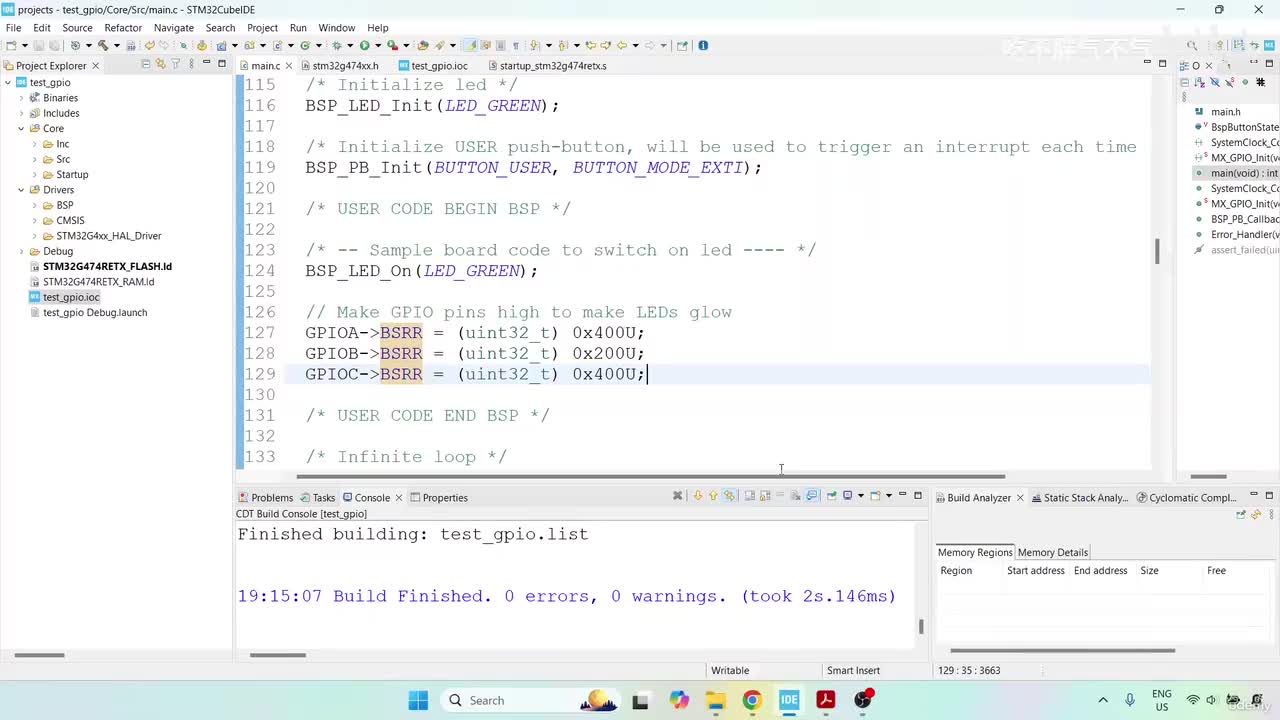This screenshot has height=720, width=1280.
Task: Expand the Src folder
Action: coord(35,159)
